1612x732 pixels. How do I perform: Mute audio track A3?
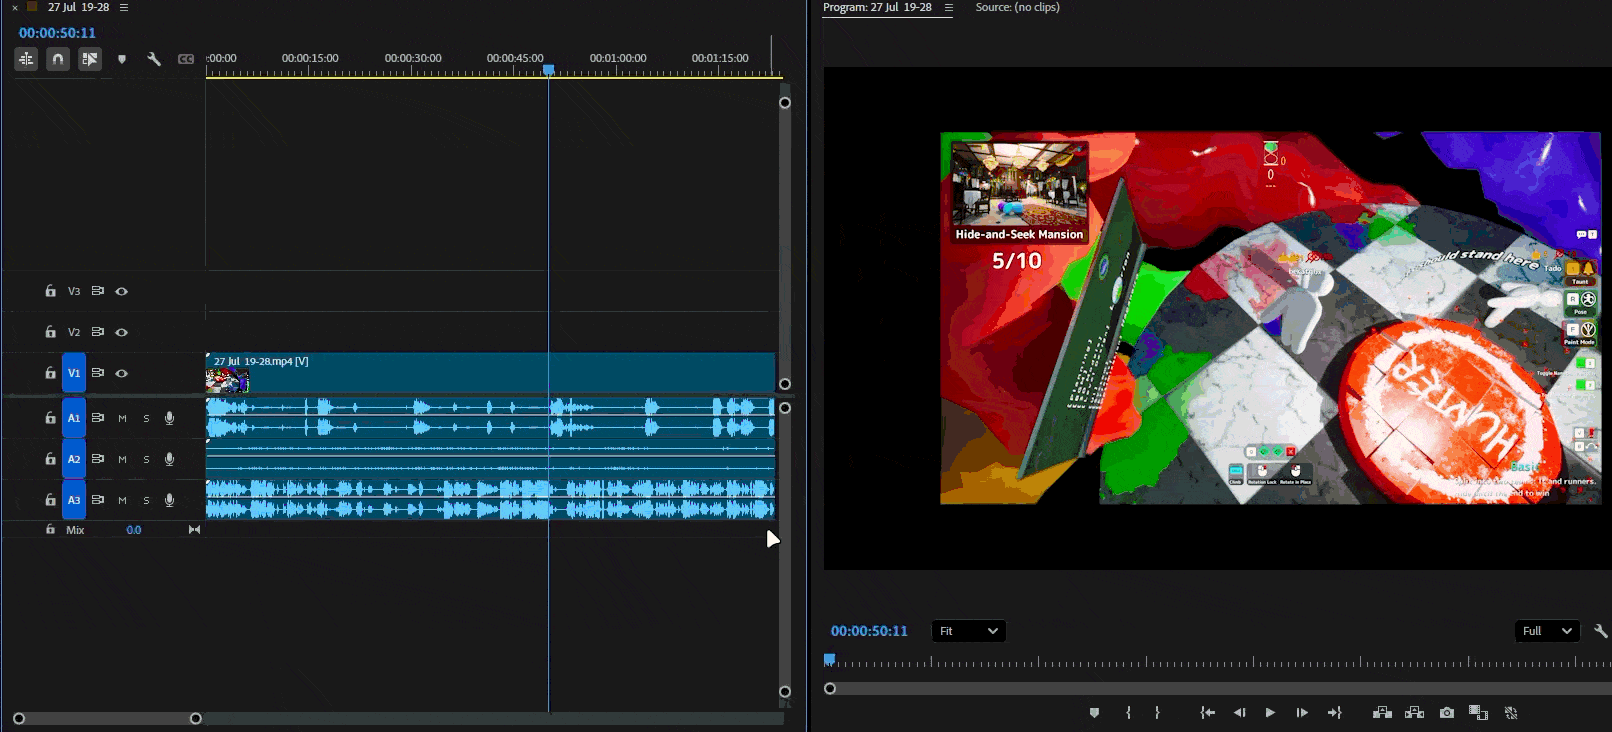tap(122, 500)
